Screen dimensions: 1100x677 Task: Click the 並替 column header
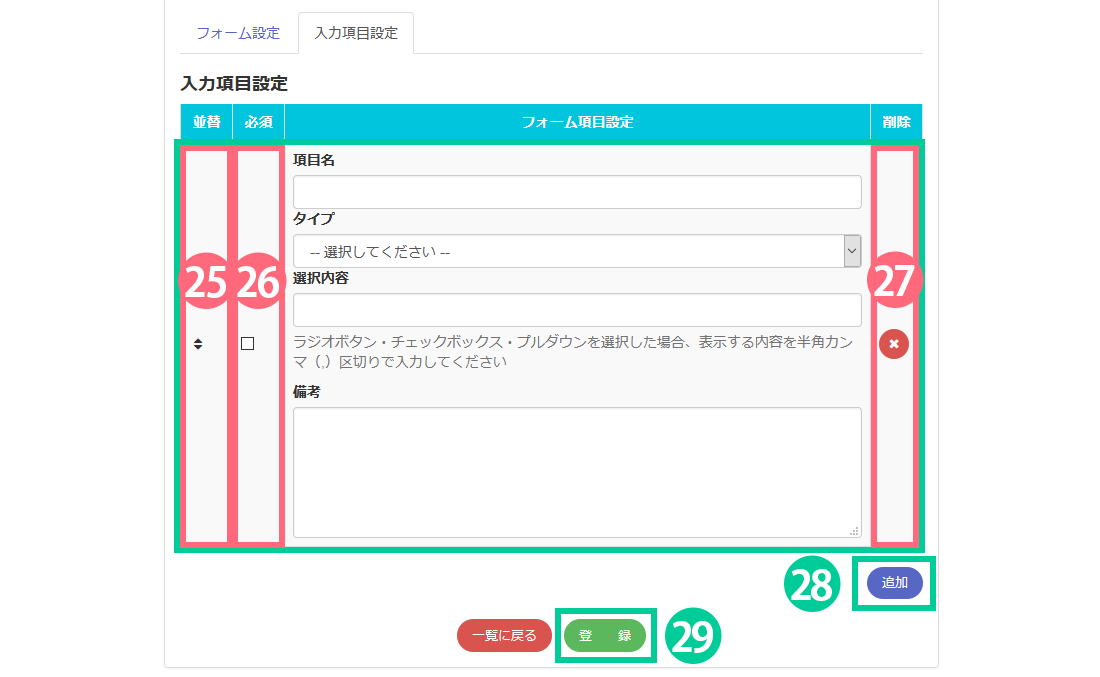206,122
